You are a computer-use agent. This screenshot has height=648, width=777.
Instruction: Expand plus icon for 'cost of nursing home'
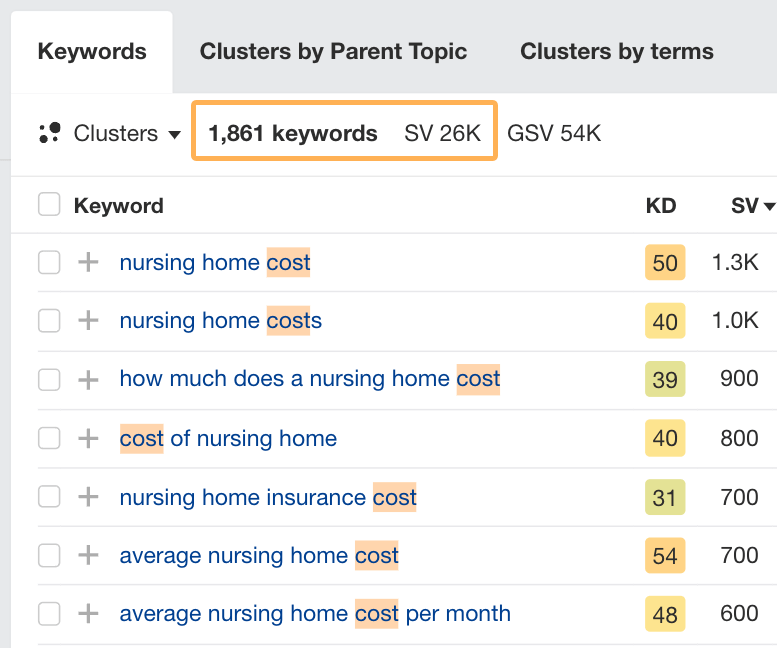89,438
